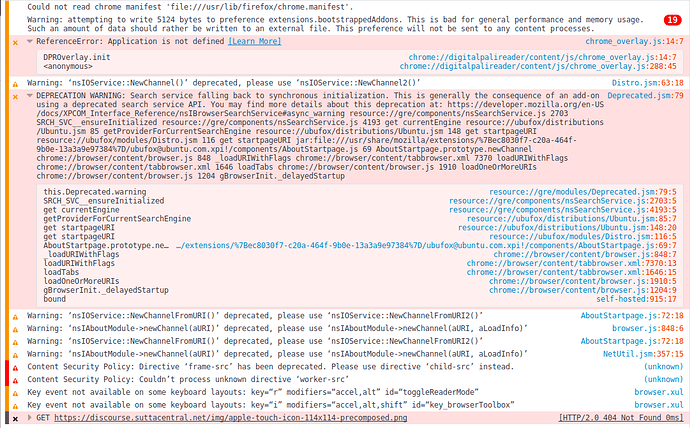Open AboutStartpage.js:69:7 stack link

point(426,245)
